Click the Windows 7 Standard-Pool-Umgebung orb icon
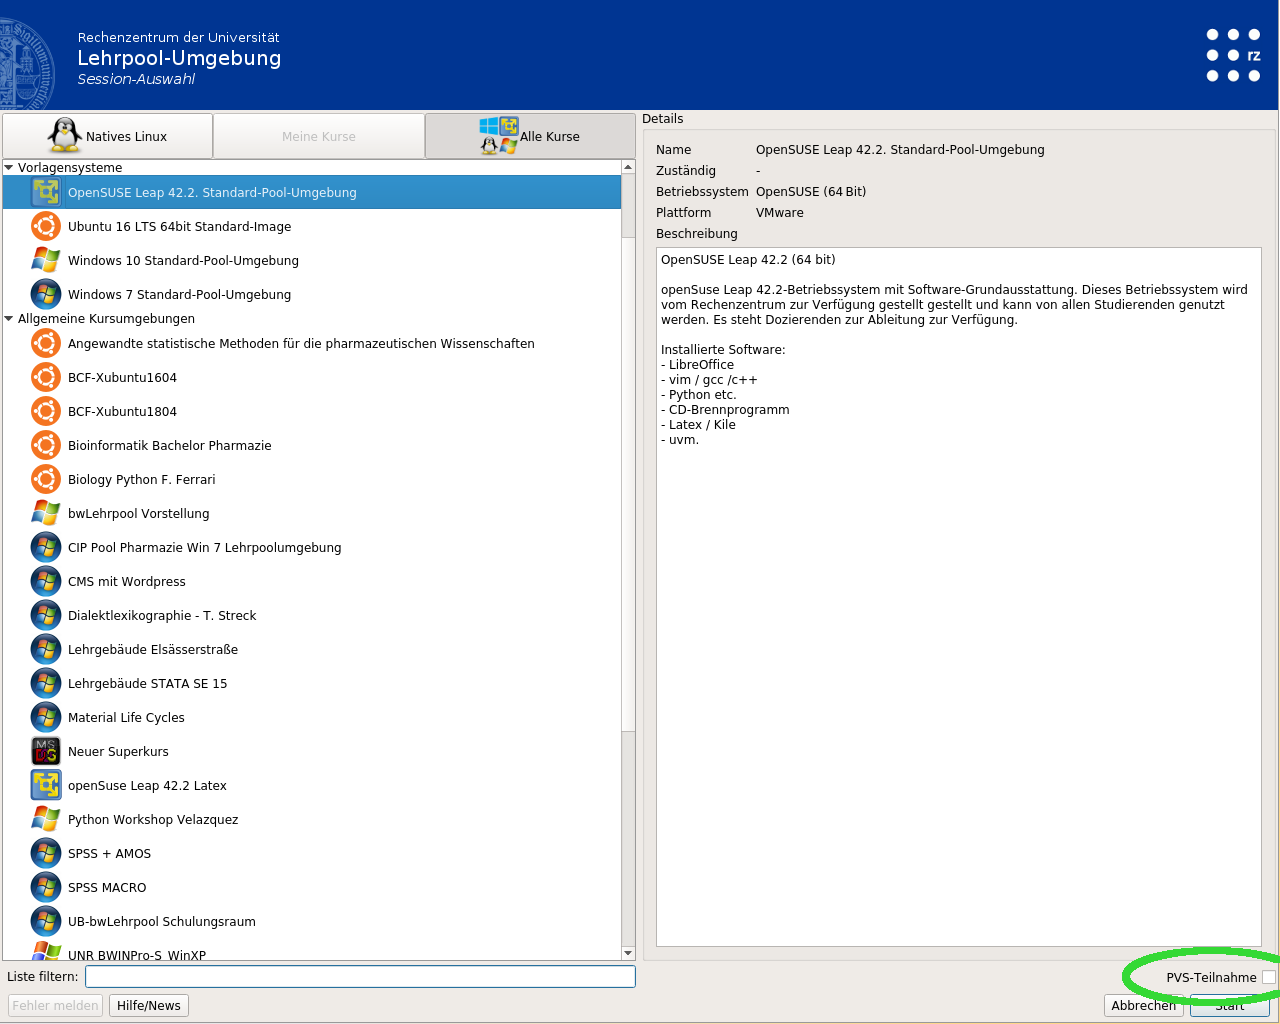Image resolution: width=1280 pixels, height=1024 pixels. (x=46, y=295)
